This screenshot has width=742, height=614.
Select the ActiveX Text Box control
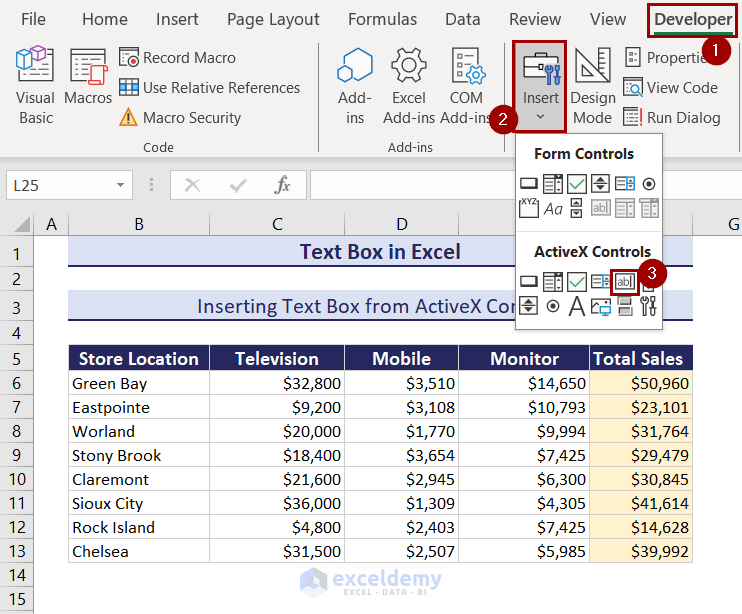[624, 282]
